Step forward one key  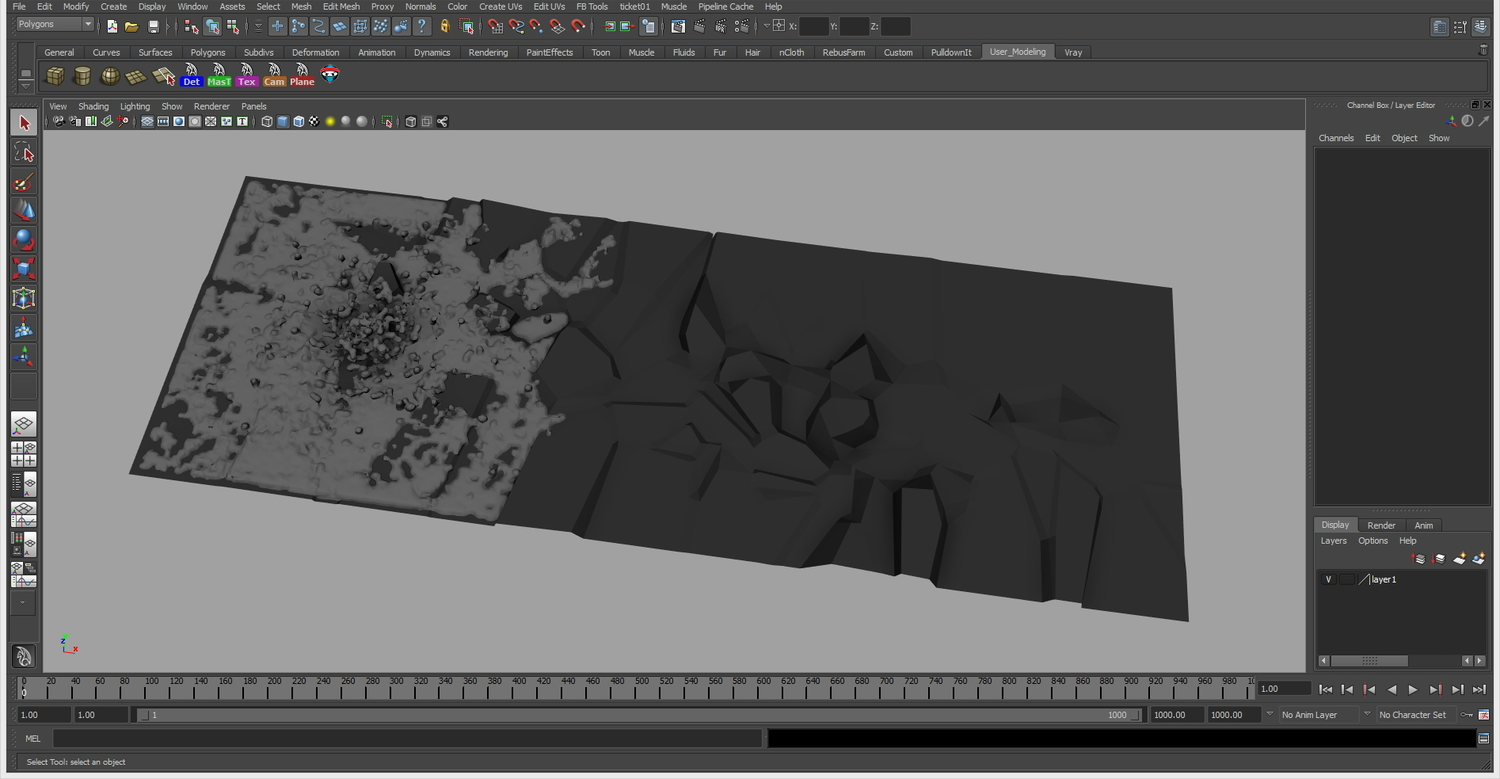tap(1435, 689)
